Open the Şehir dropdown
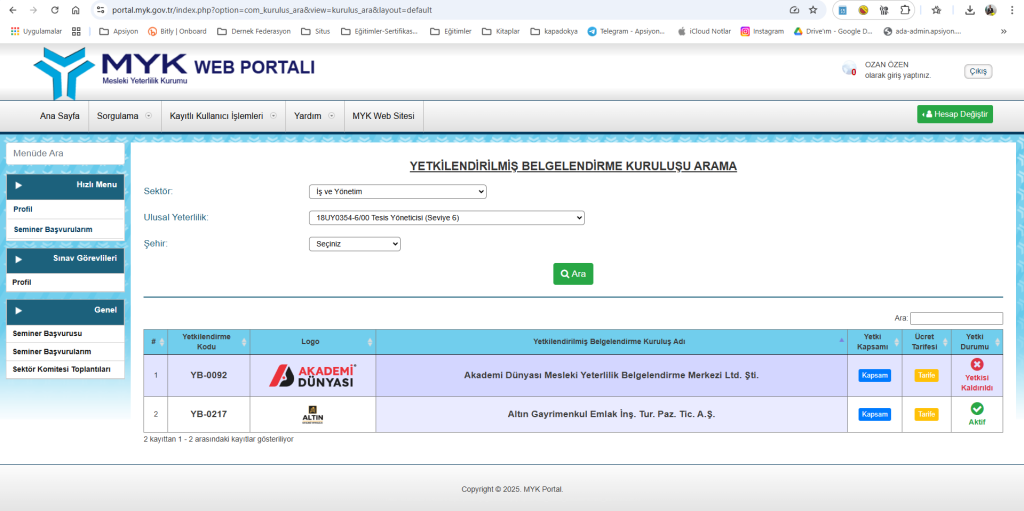The image size is (1024, 511). [x=355, y=244]
